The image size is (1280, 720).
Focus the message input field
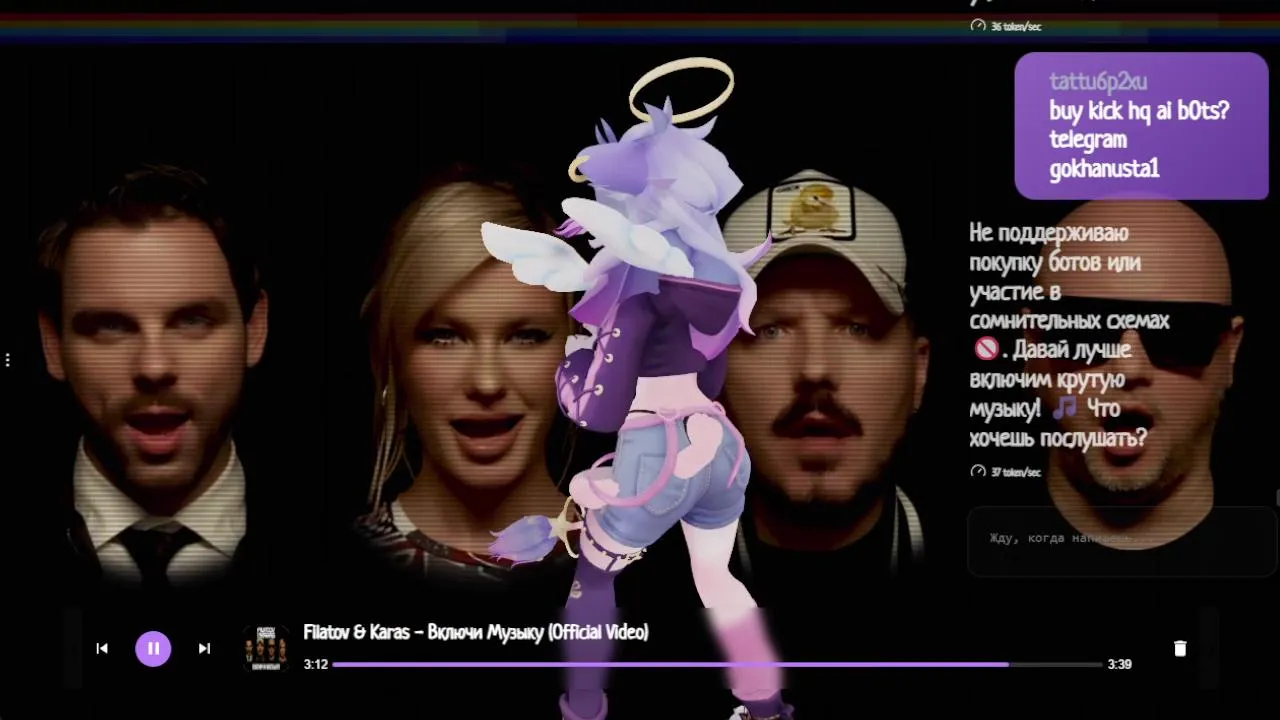coord(1122,541)
